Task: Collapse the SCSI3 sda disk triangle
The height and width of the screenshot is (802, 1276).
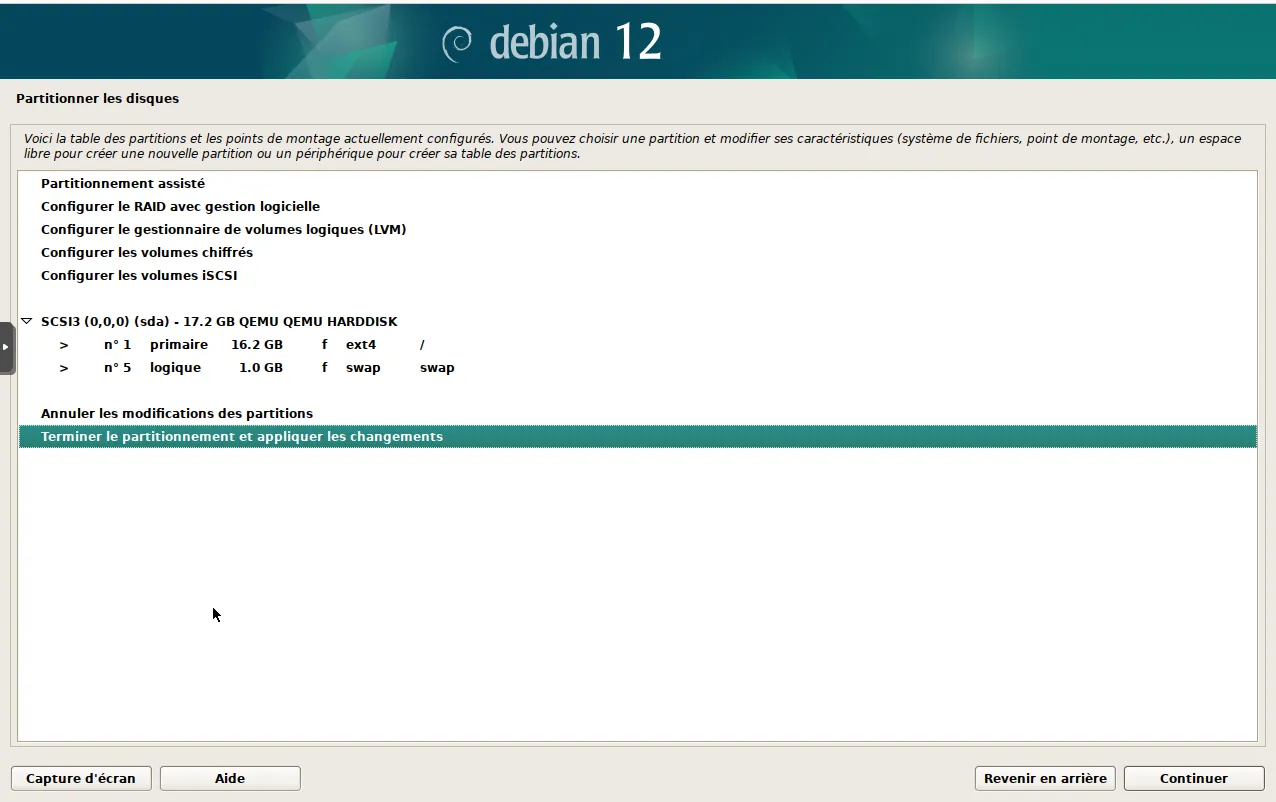Action: click(x=27, y=322)
